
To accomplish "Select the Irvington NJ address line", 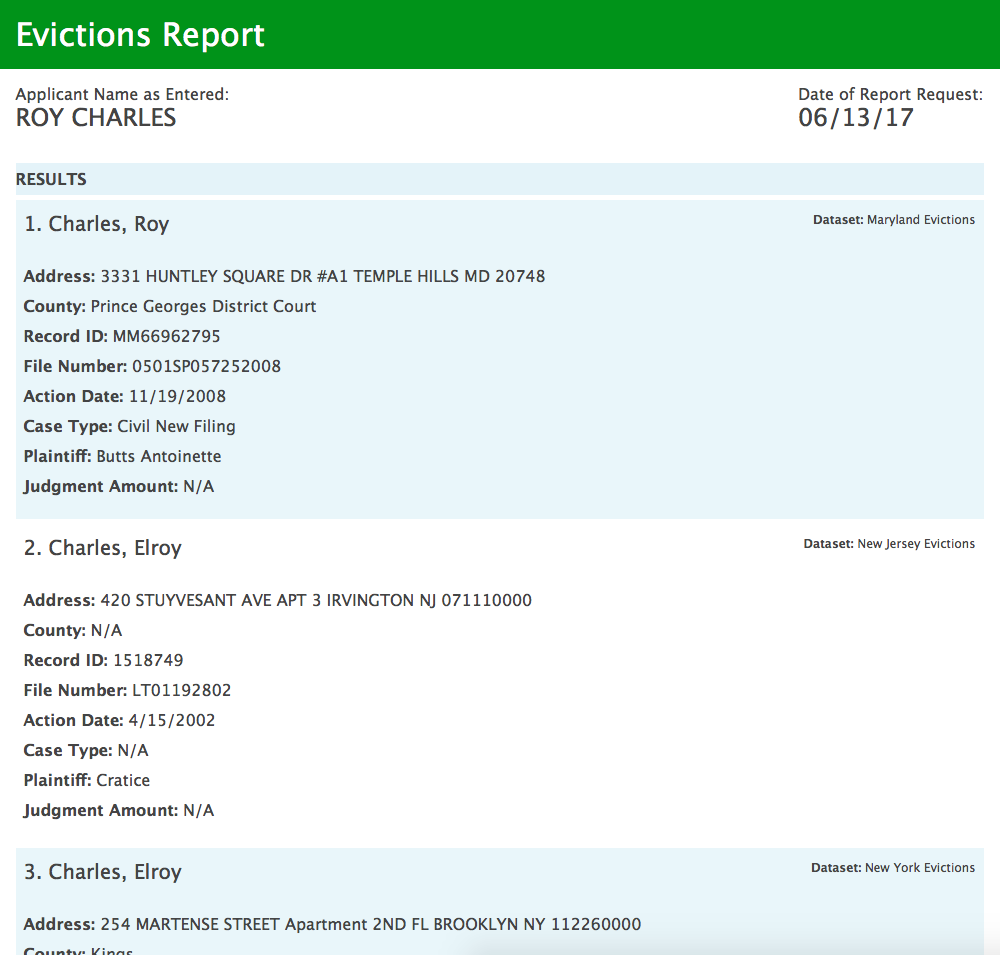I will [x=277, y=600].
